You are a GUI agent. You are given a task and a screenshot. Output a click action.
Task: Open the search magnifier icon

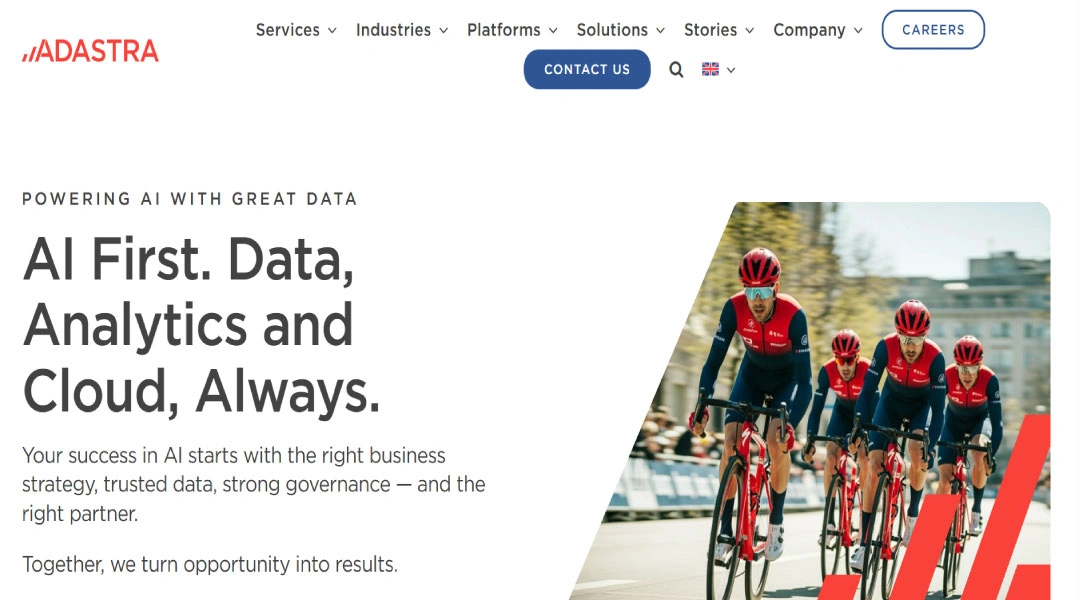click(676, 70)
